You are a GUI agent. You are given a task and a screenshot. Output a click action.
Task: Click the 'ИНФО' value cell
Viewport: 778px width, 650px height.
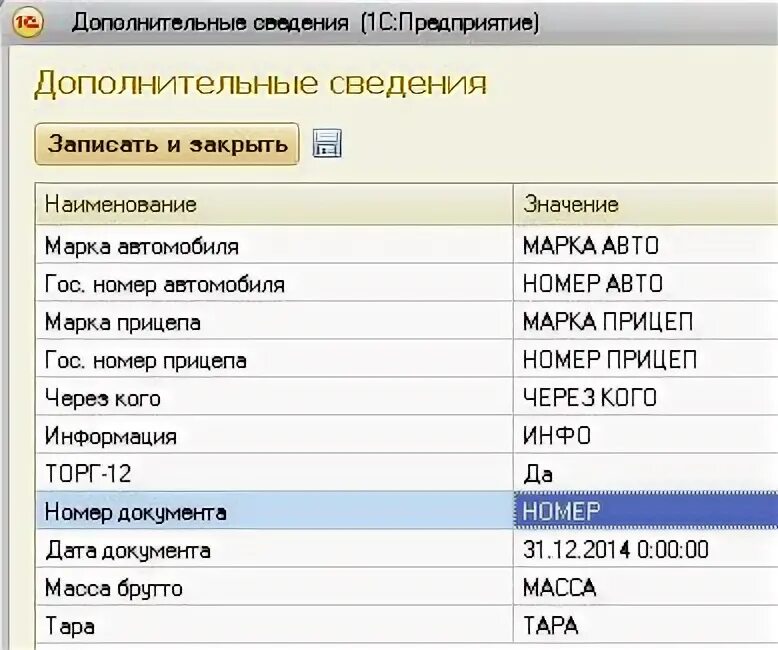pos(646,436)
